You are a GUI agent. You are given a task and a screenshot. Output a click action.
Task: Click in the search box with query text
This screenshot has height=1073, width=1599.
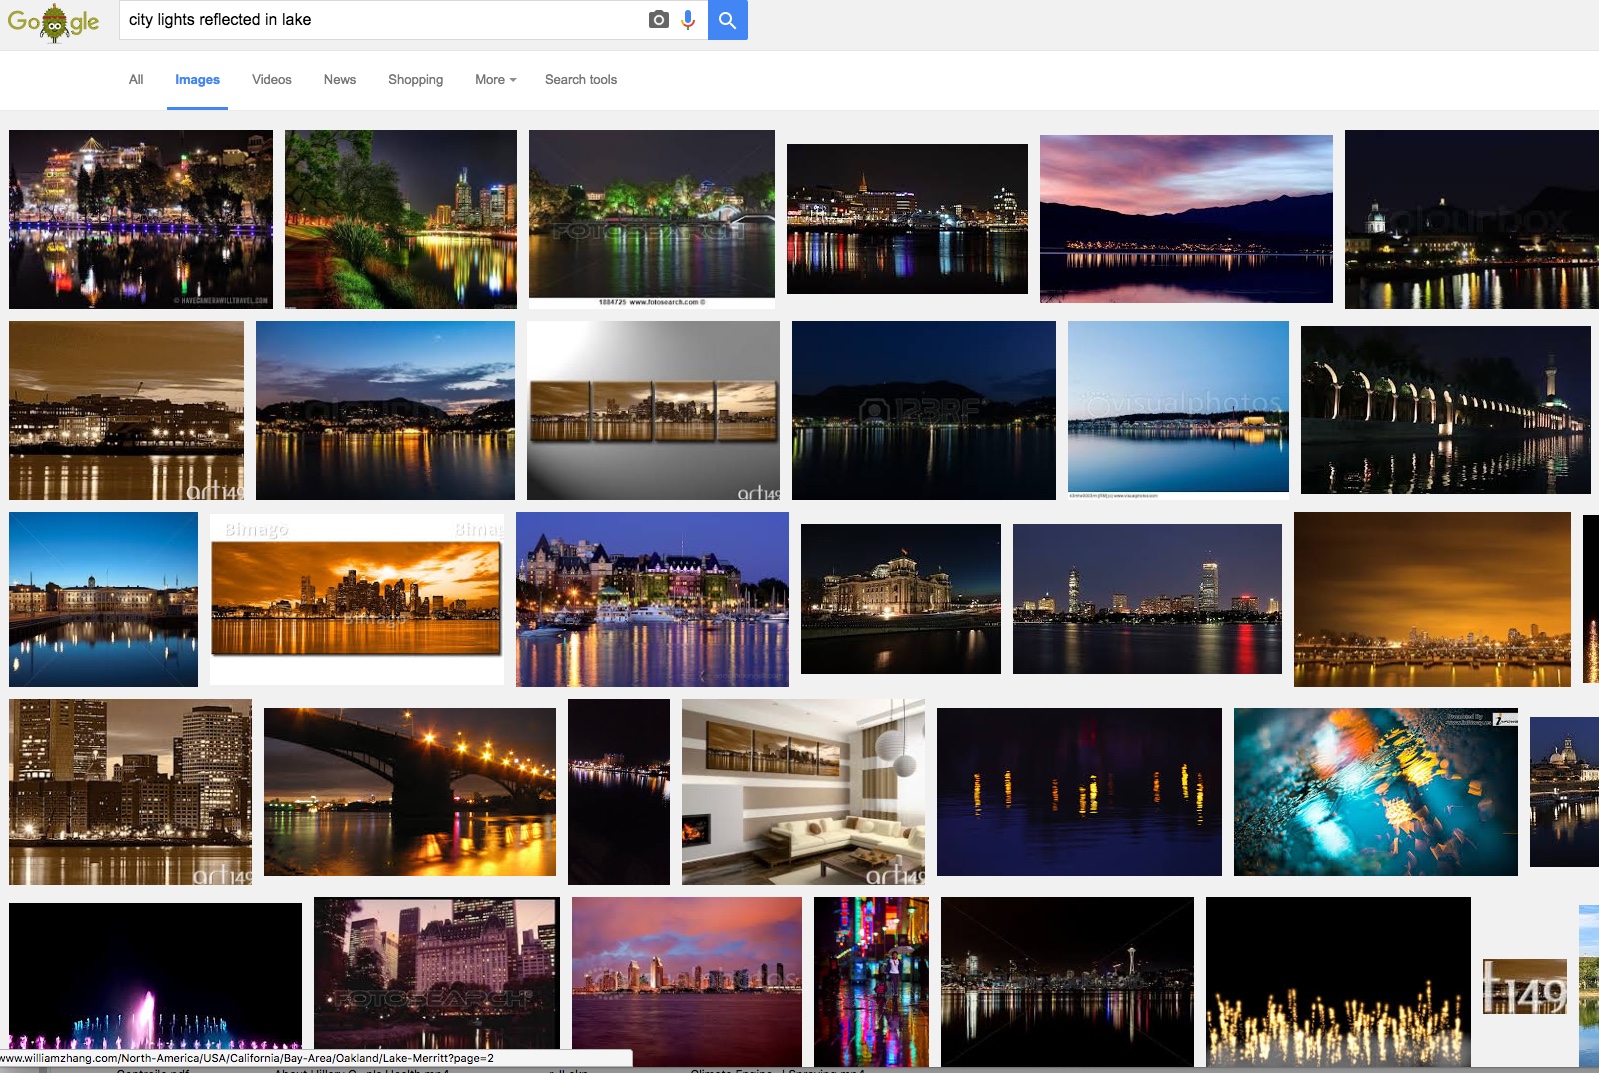pyautogui.click(x=380, y=20)
